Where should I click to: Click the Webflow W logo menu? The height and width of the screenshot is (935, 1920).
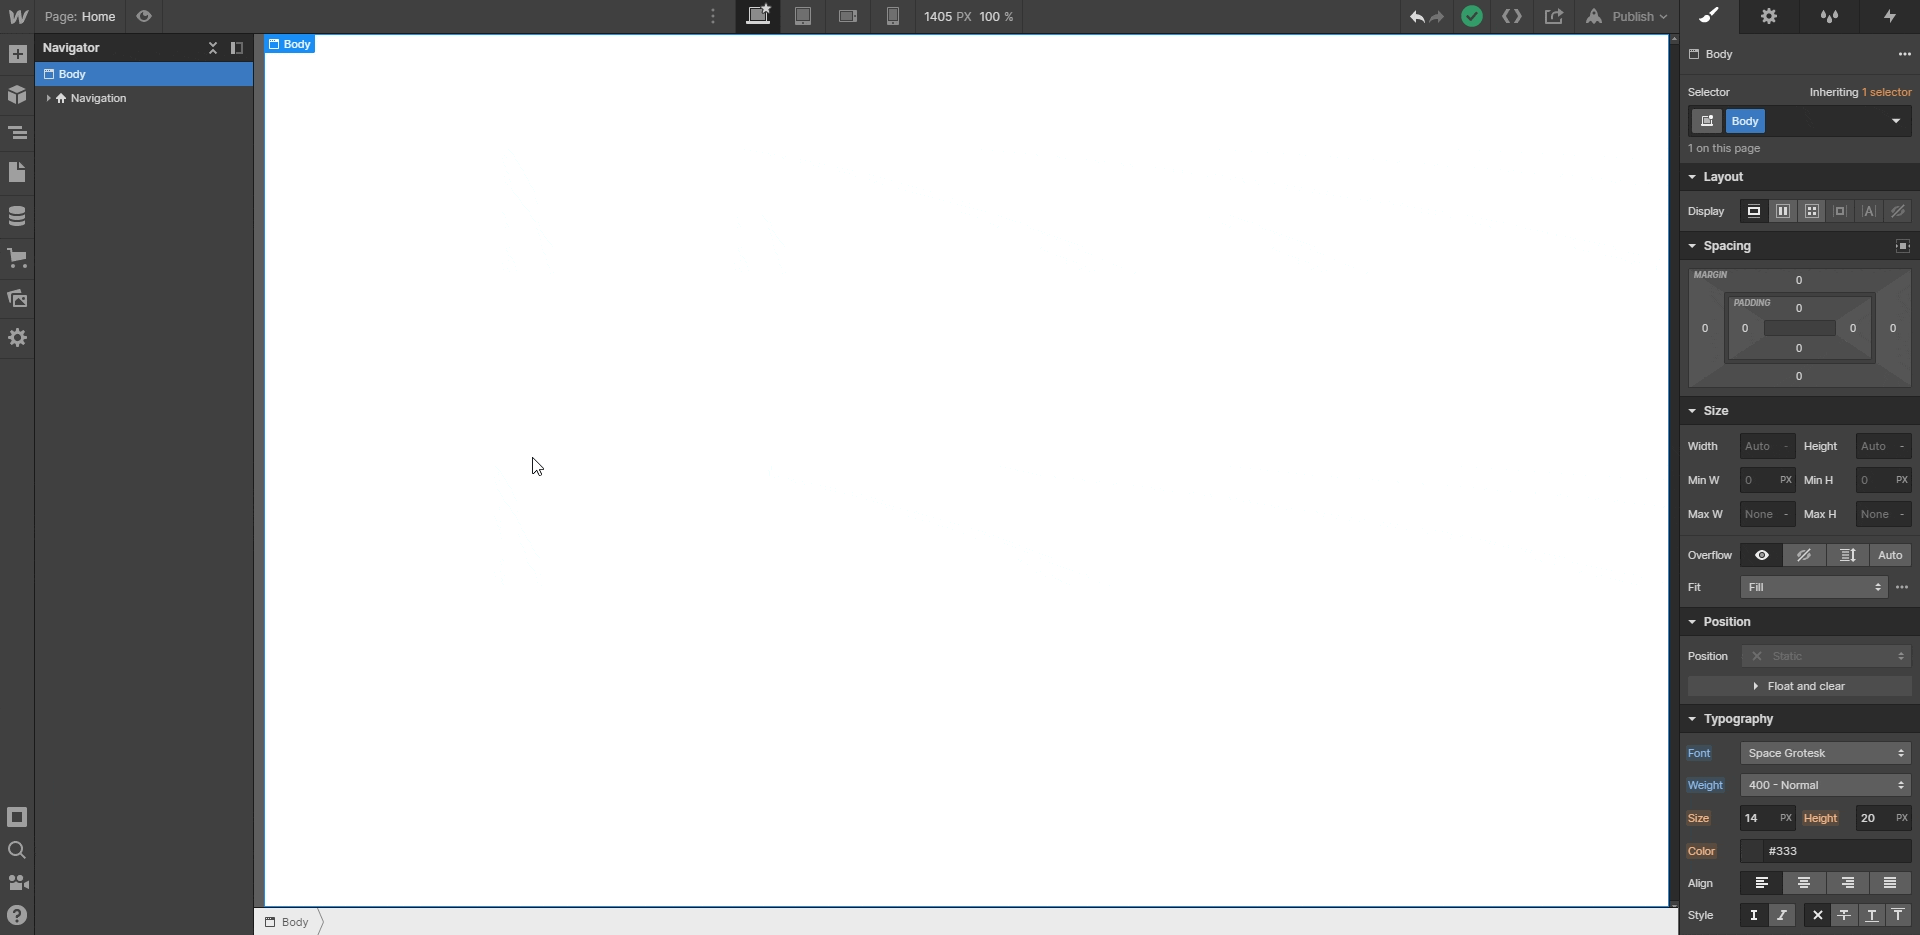pyautogui.click(x=18, y=16)
